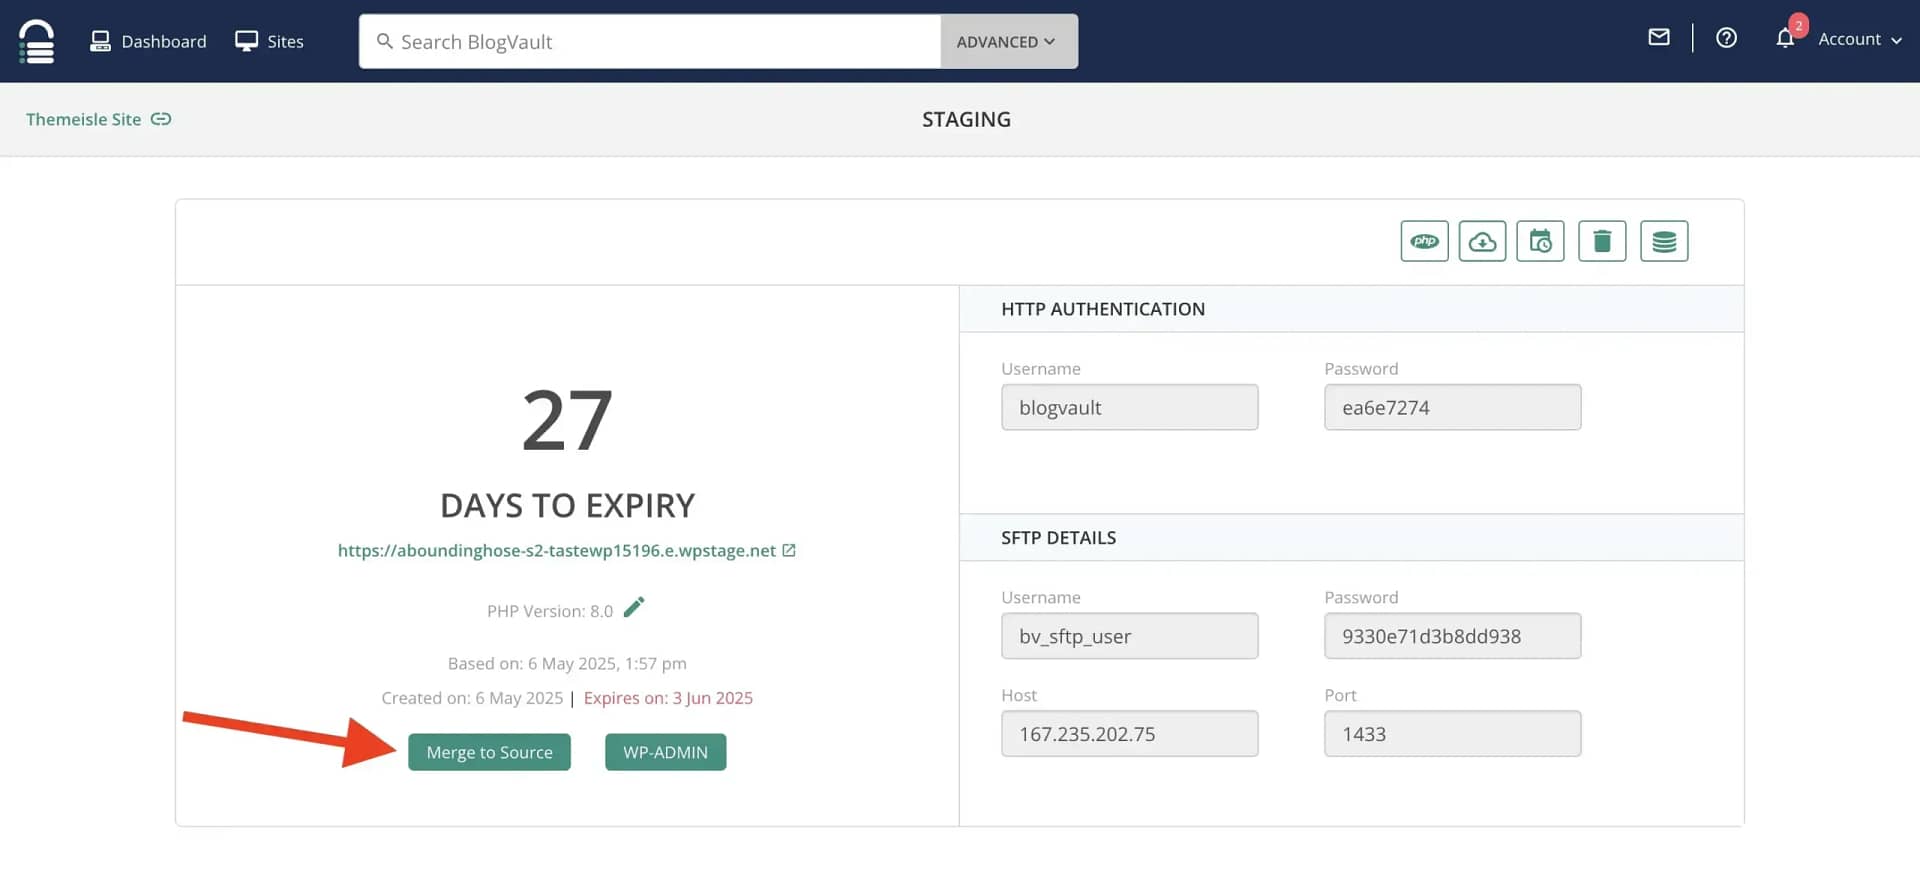Image resolution: width=1920 pixels, height=894 pixels.
Task: Select HTTP authentication username field blogvault
Action: pos(1129,407)
